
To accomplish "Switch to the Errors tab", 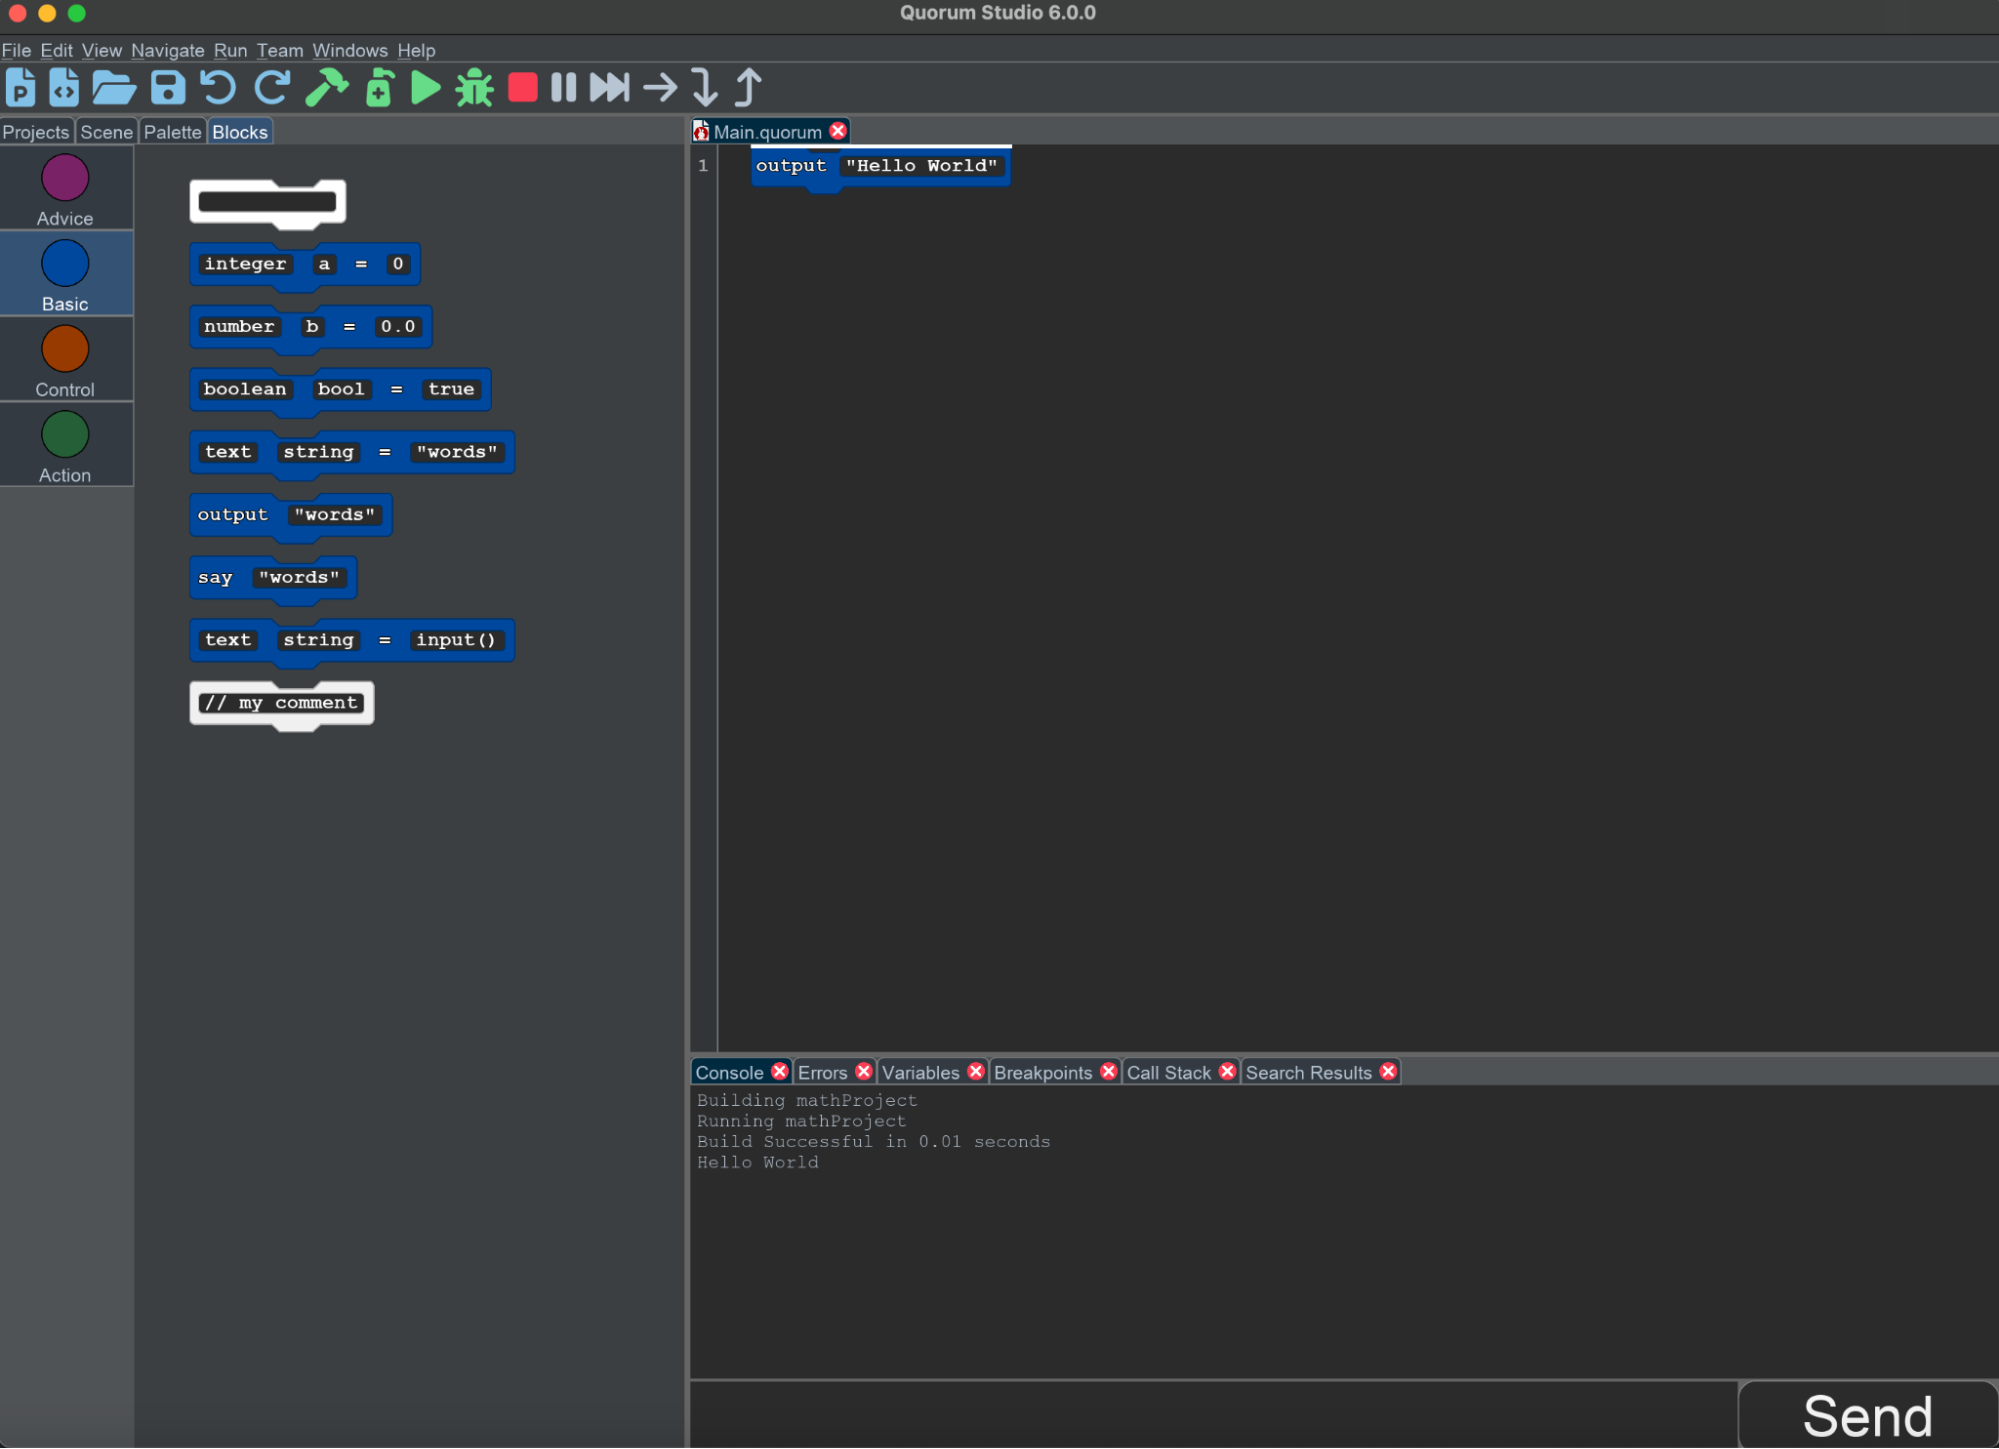I will pos(822,1072).
